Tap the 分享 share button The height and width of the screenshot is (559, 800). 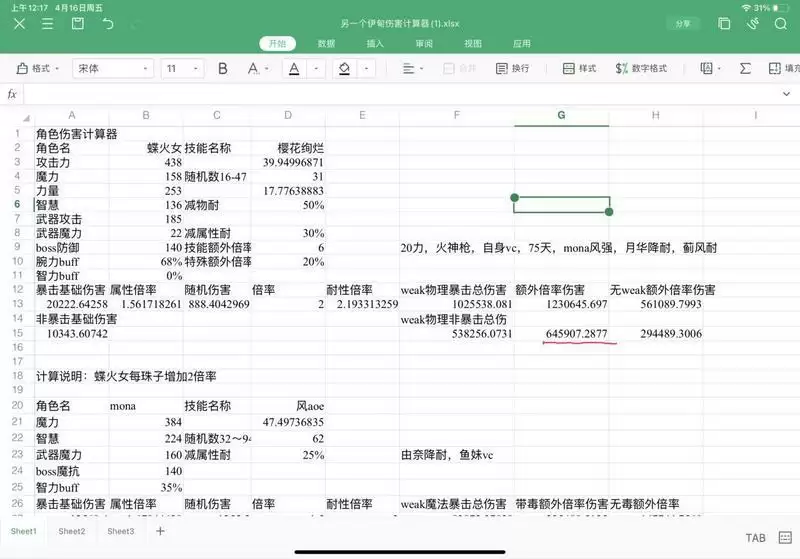[x=683, y=23]
